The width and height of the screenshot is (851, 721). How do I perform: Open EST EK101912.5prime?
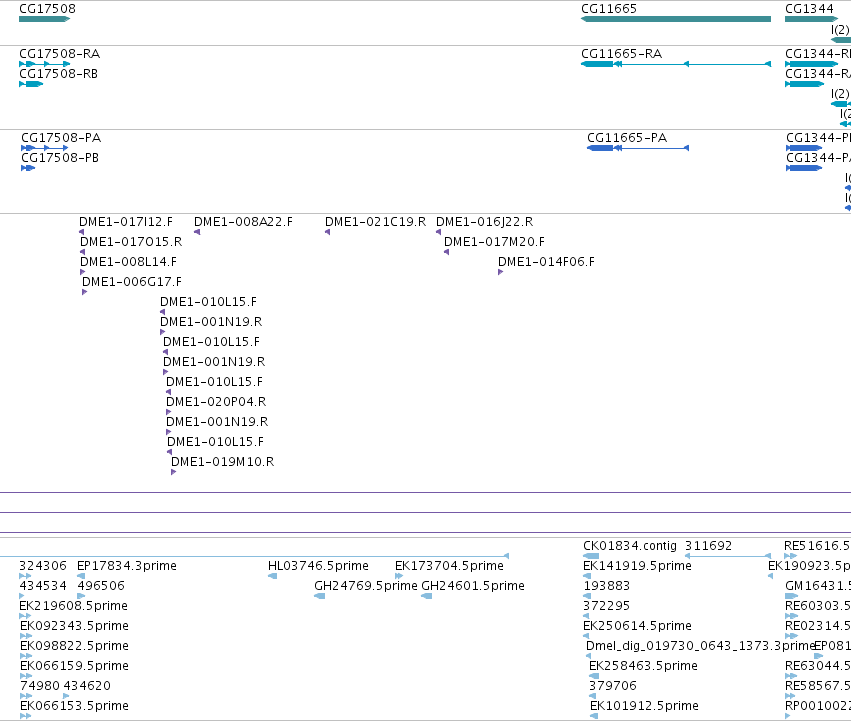click(594, 716)
